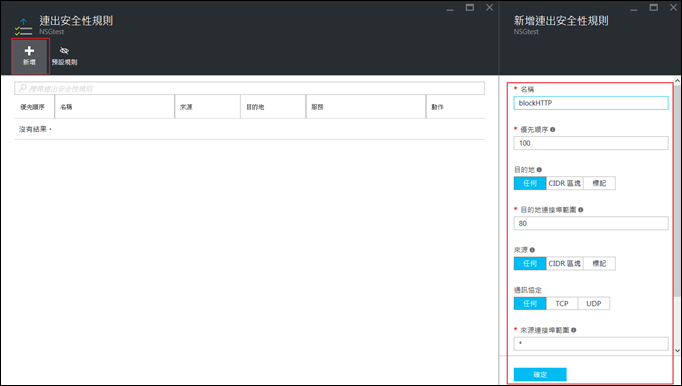The width and height of the screenshot is (682, 386).
Task: Click the info icon next to 來源
Action: [x=532, y=250]
